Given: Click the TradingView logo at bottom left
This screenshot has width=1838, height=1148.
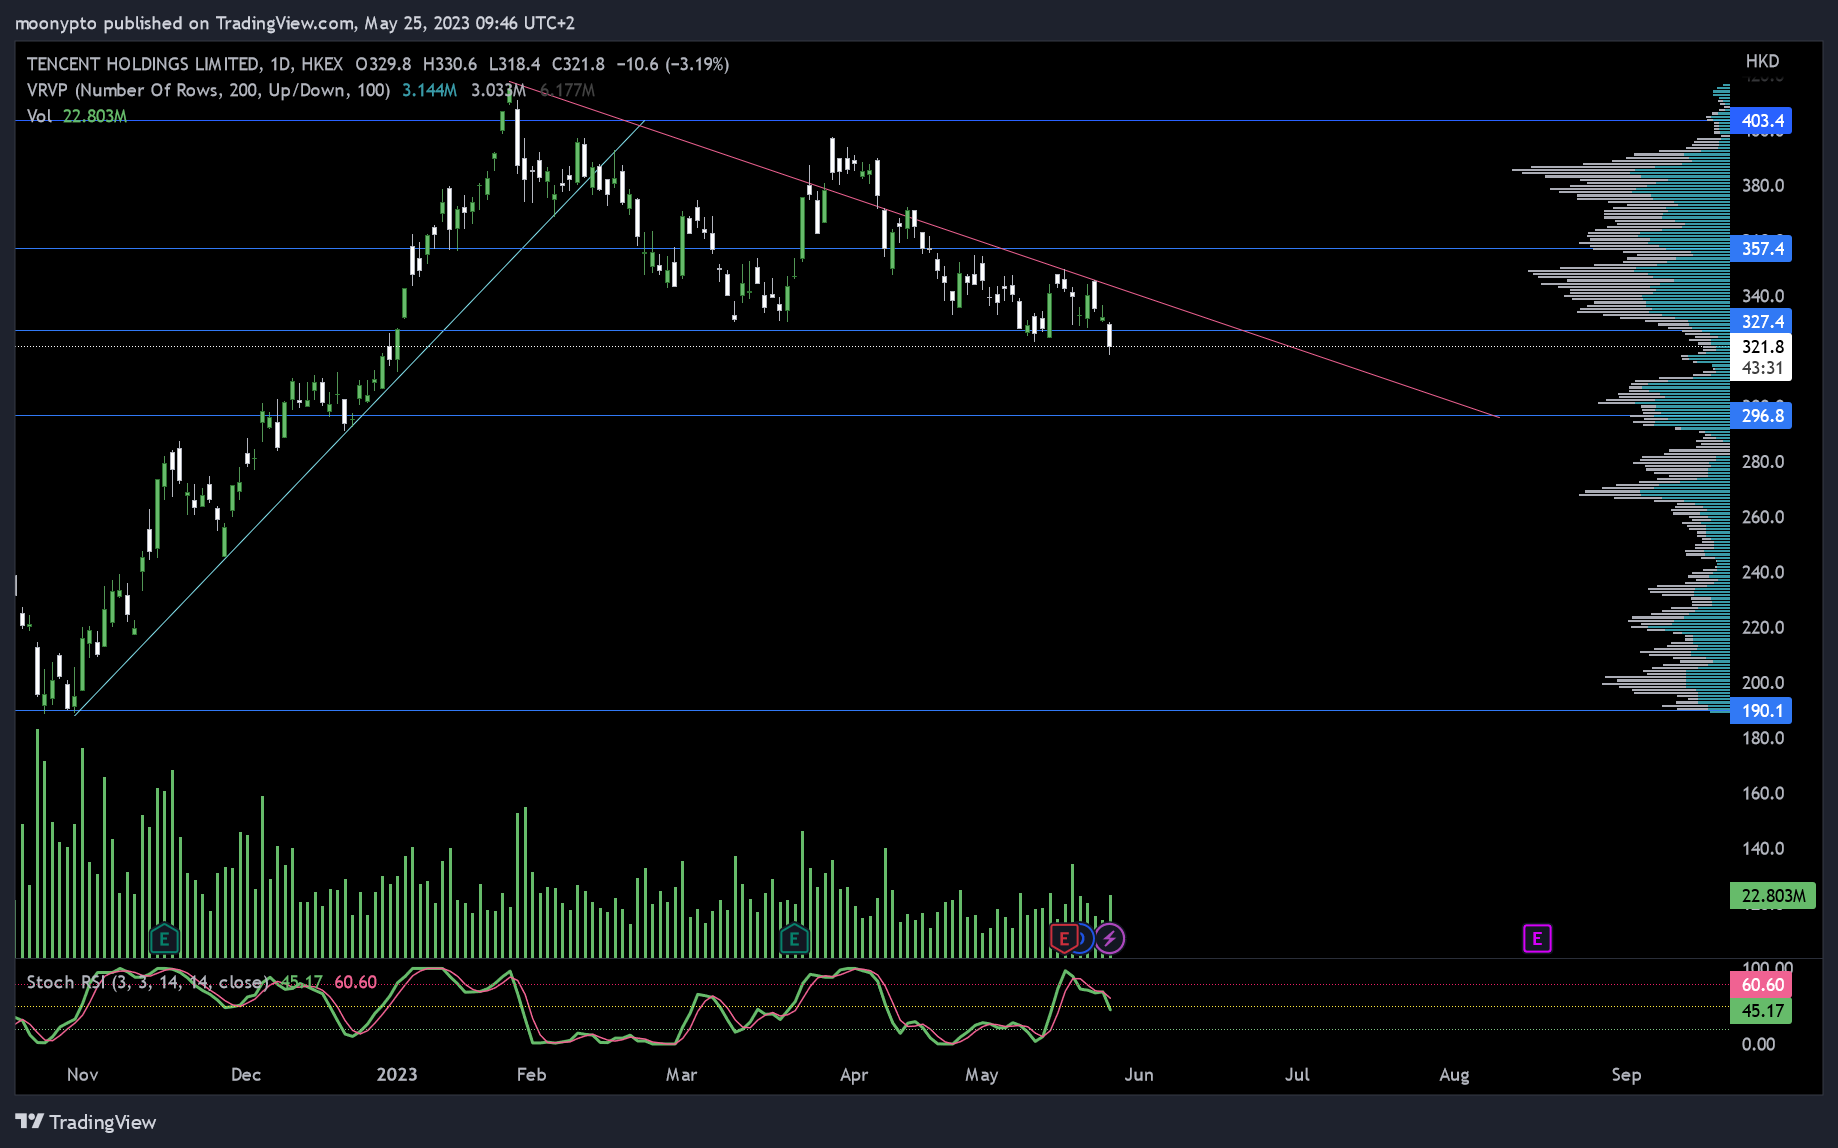Looking at the screenshot, I should click(86, 1122).
